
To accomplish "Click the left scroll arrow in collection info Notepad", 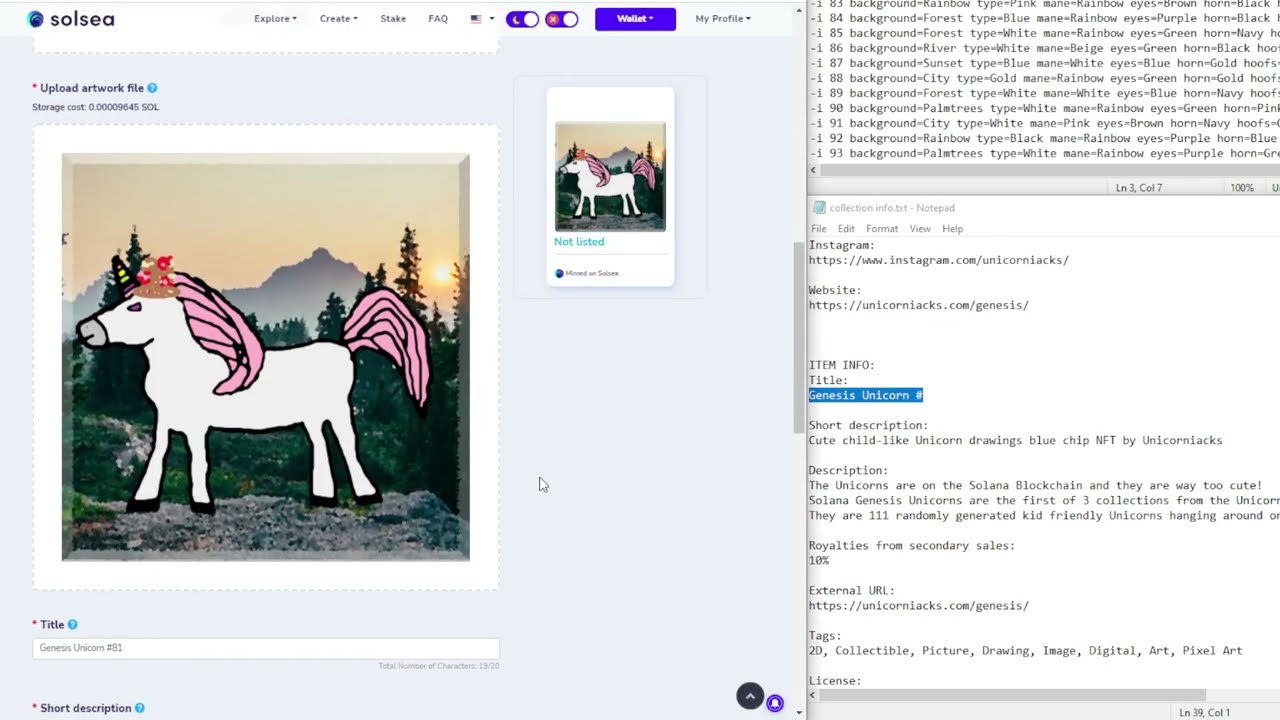I will [814, 695].
